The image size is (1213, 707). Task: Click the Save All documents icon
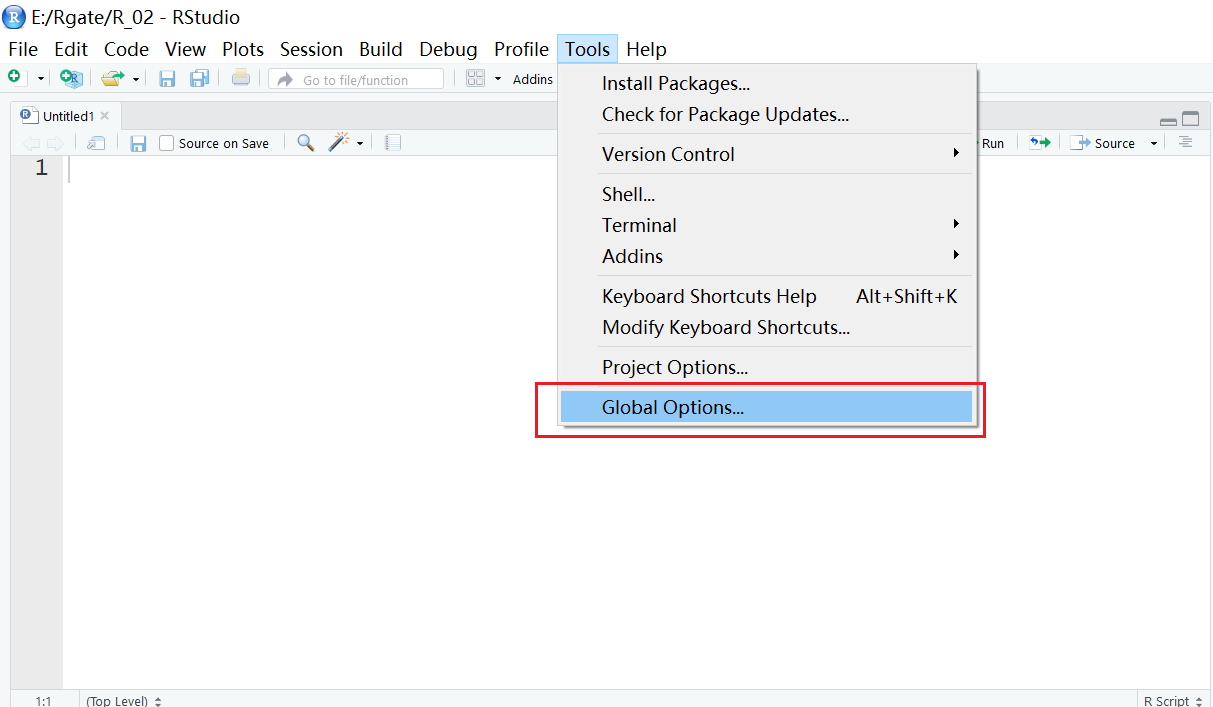point(199,78)
